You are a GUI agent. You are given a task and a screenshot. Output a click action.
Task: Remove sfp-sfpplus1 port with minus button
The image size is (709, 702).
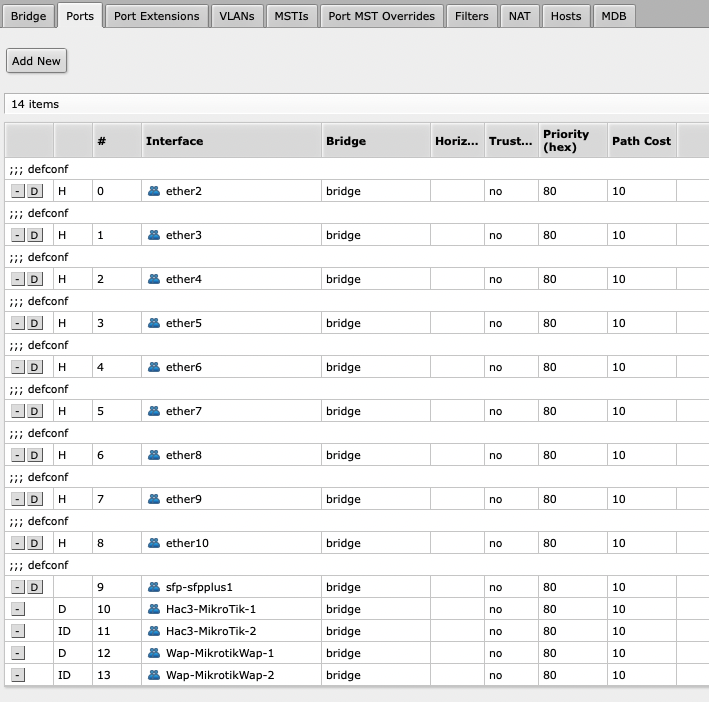pos(18,587)
